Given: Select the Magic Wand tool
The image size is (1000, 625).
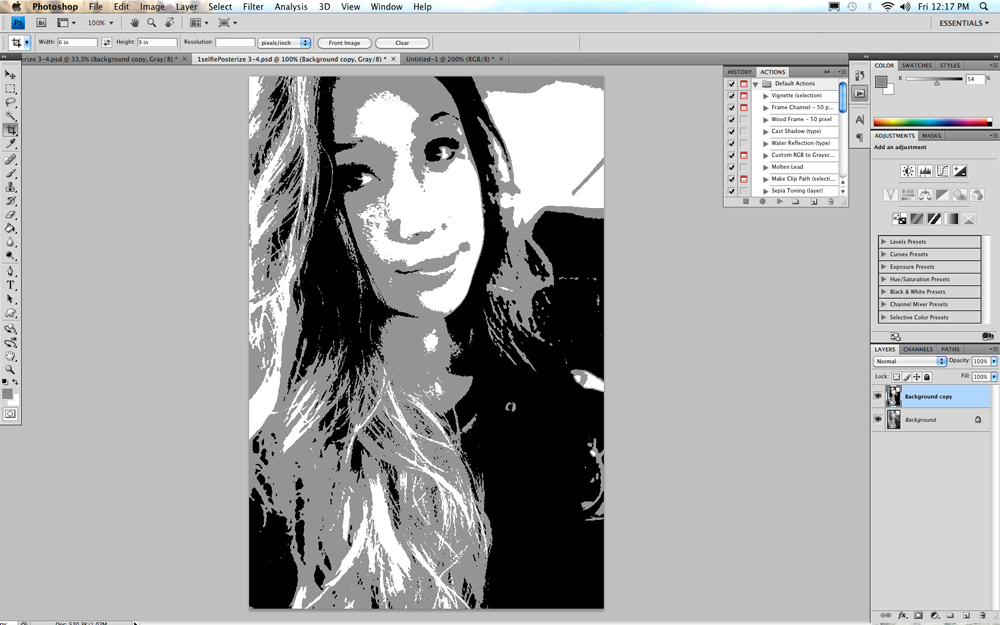Looking at the screenshot, I should tap(10, 116).
